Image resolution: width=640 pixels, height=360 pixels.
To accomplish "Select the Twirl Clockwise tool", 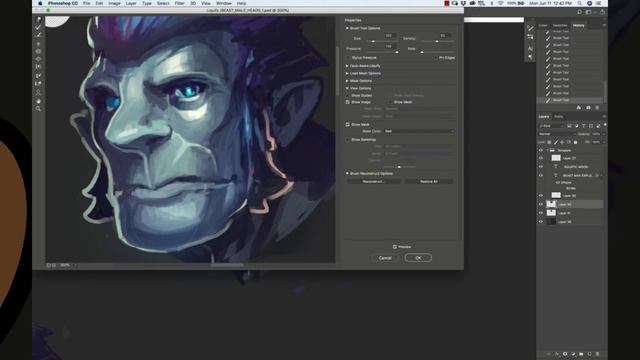I will [x=38, y=43].
